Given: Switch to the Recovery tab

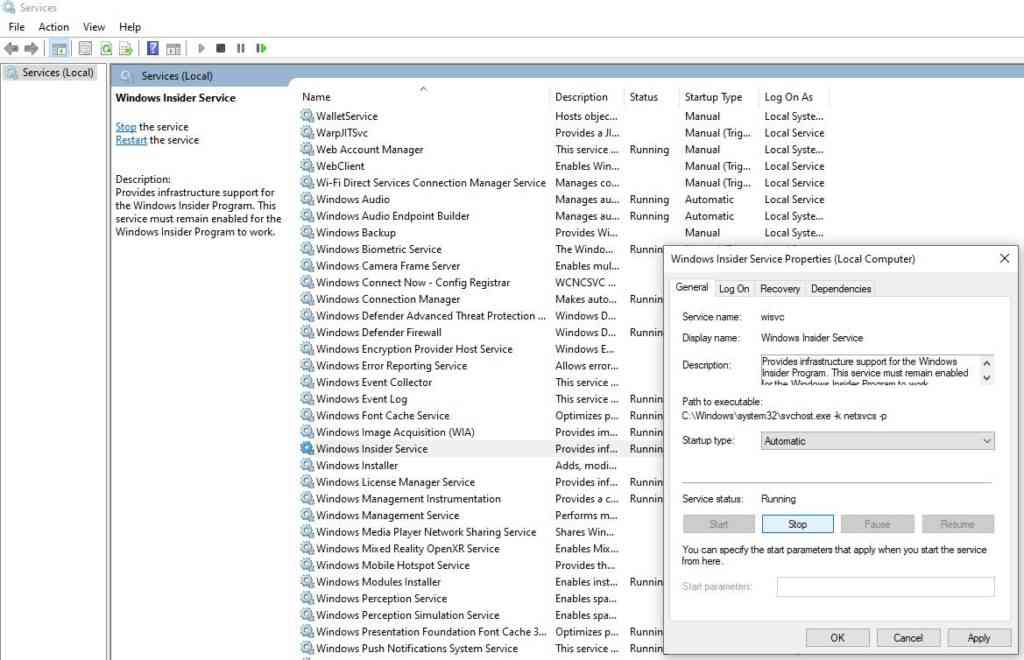Looking at the screenshot, I should 779,289.
